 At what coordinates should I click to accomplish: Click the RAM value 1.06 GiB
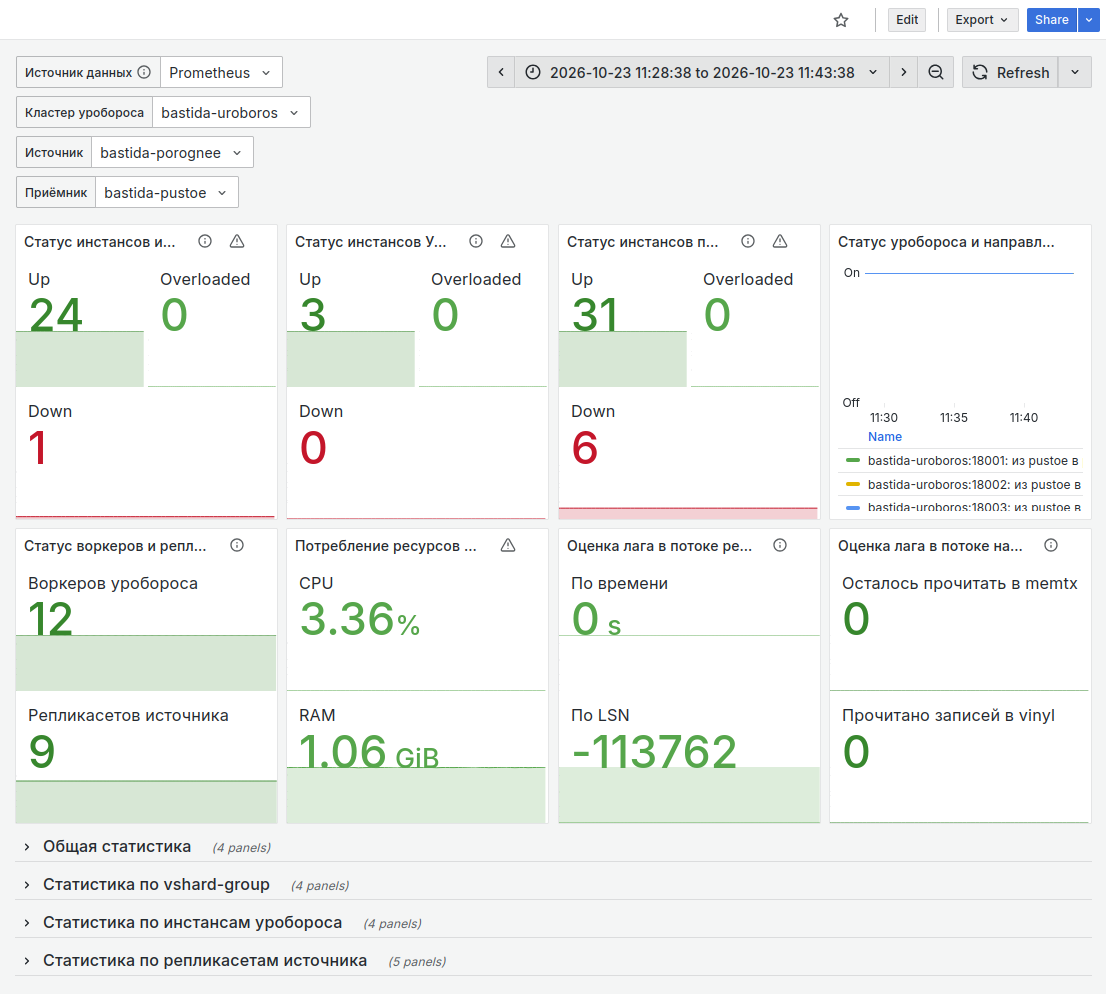tap(368, 751)
